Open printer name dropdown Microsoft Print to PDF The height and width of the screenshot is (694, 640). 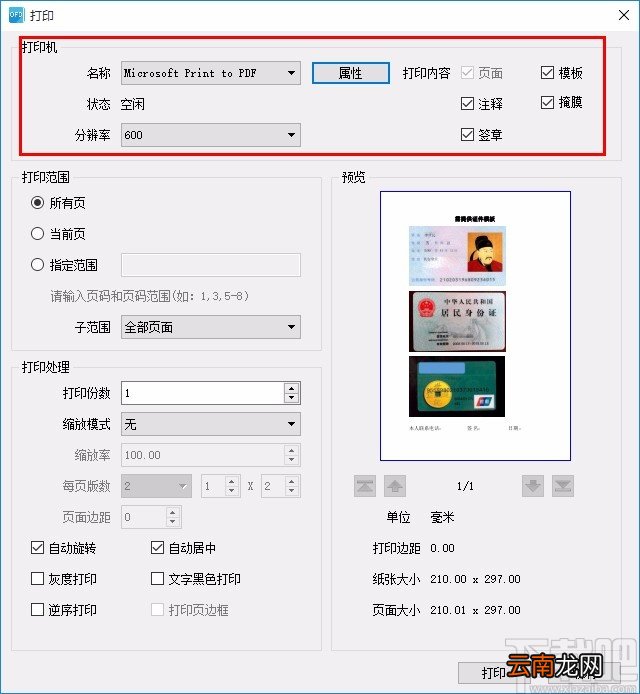[211, 73]
